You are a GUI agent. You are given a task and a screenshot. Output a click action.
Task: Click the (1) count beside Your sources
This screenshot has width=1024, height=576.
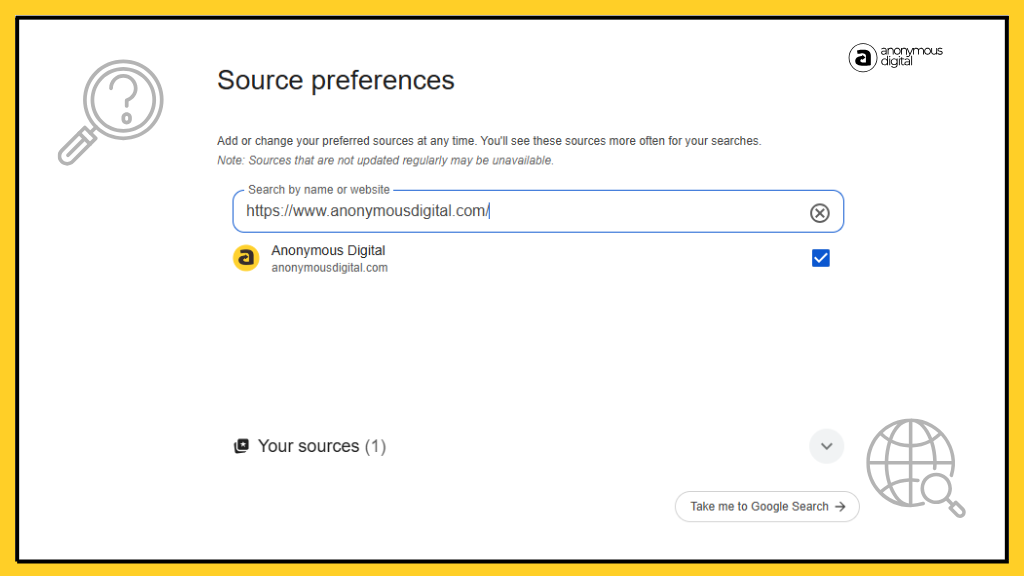coord(375,446)
